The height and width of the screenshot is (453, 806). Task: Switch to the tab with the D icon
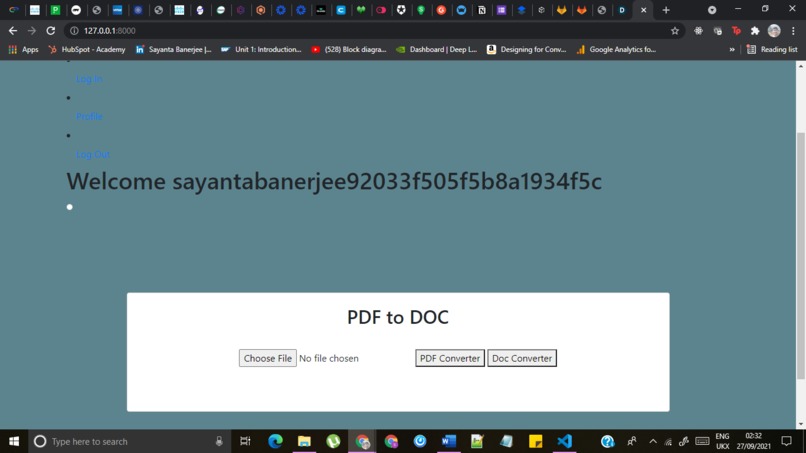(622, 10)
